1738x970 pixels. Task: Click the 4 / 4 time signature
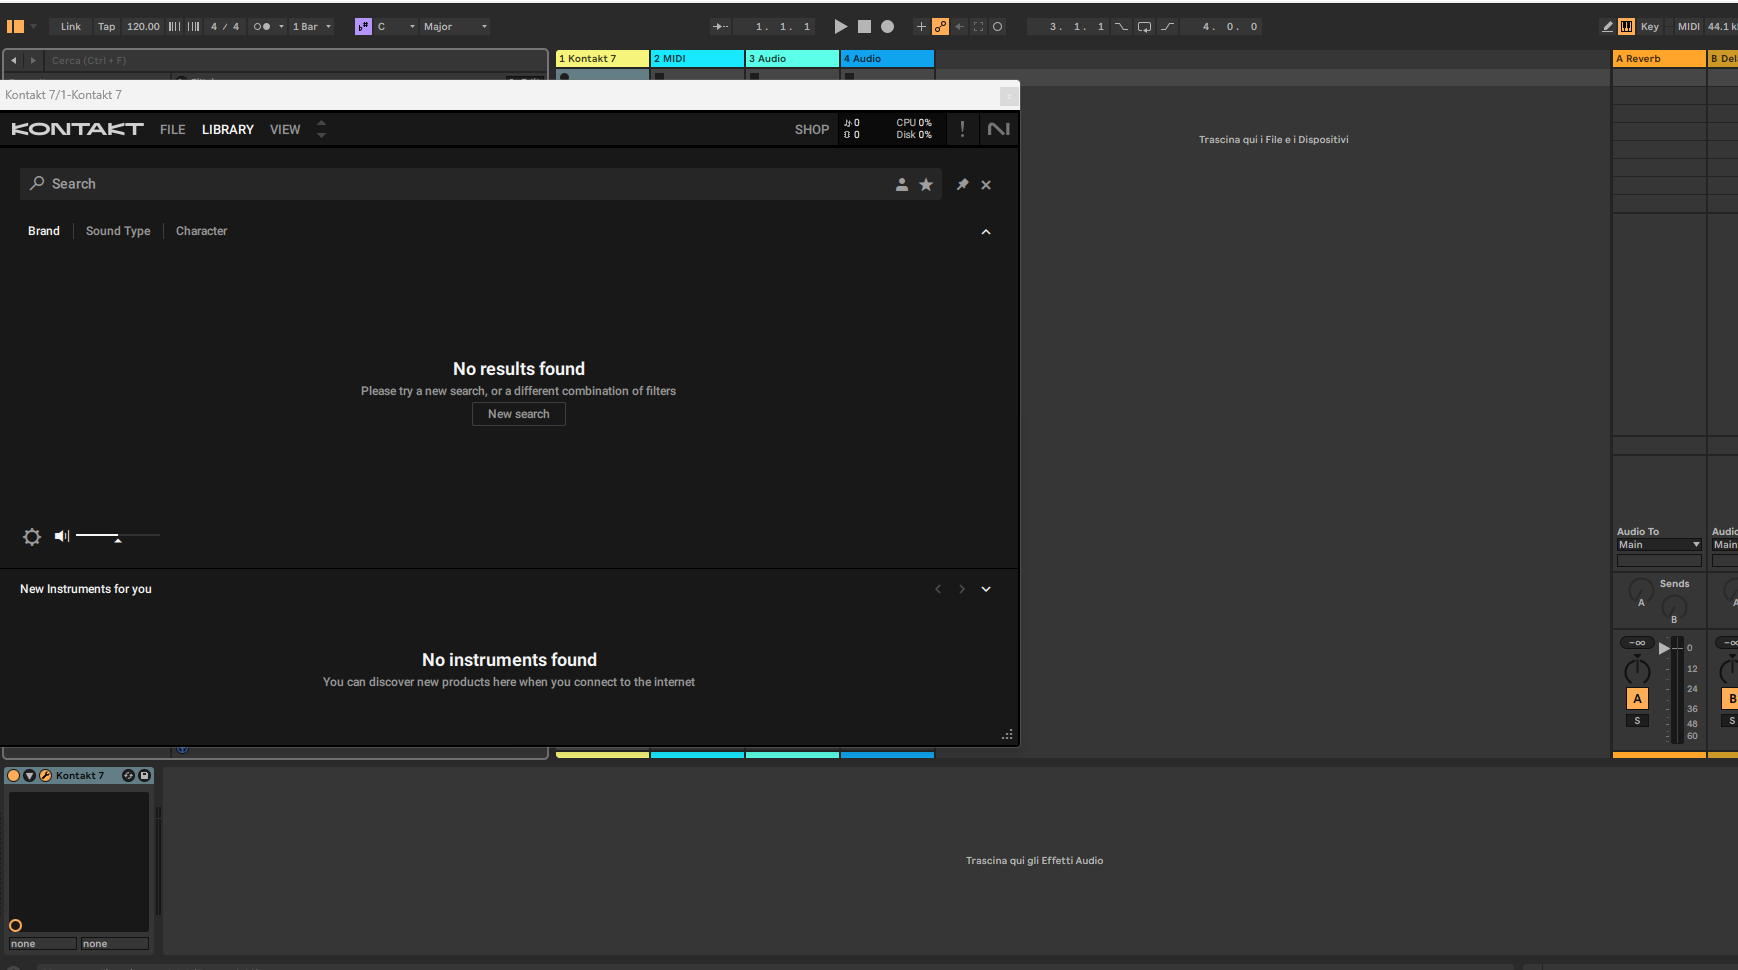coord(225,27)
